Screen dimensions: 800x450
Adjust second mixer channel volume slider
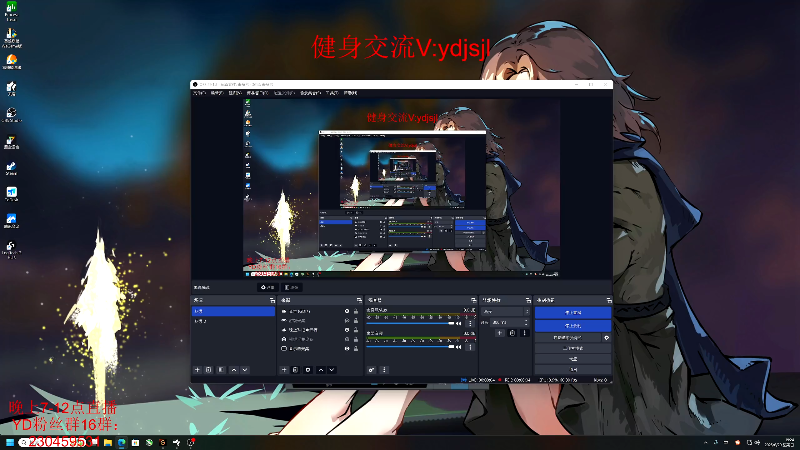tap(410, 347)
